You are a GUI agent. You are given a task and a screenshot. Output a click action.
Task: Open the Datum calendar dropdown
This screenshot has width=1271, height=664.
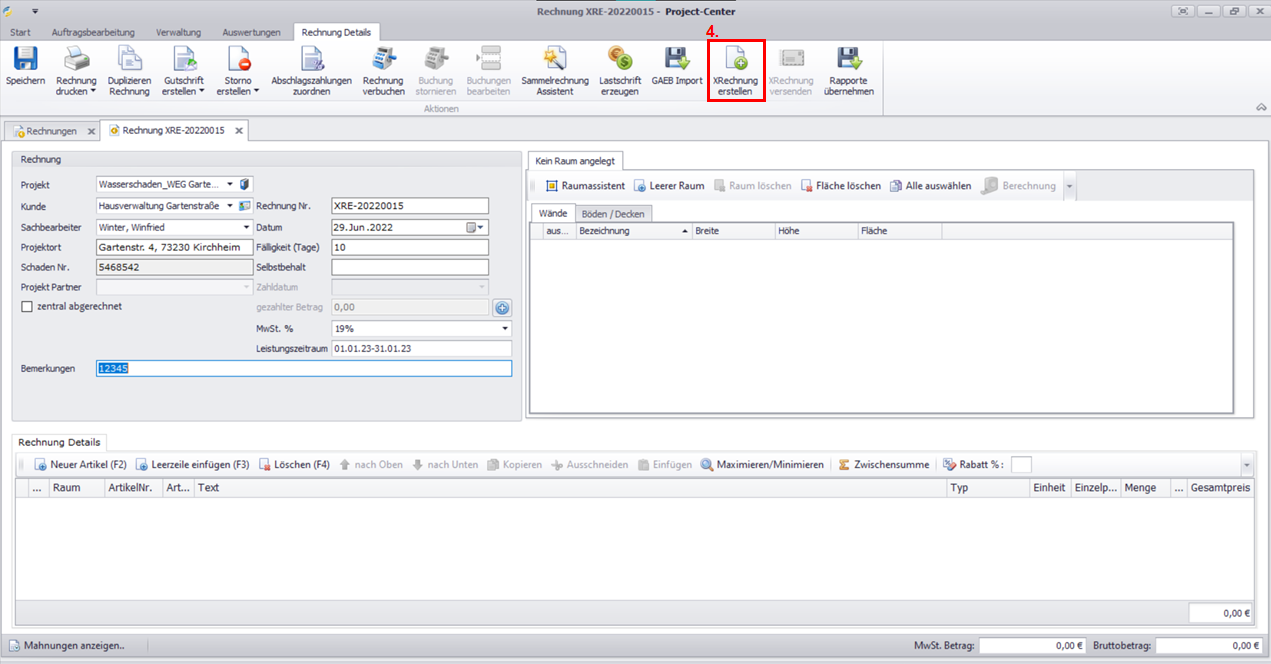coord(480,228)
